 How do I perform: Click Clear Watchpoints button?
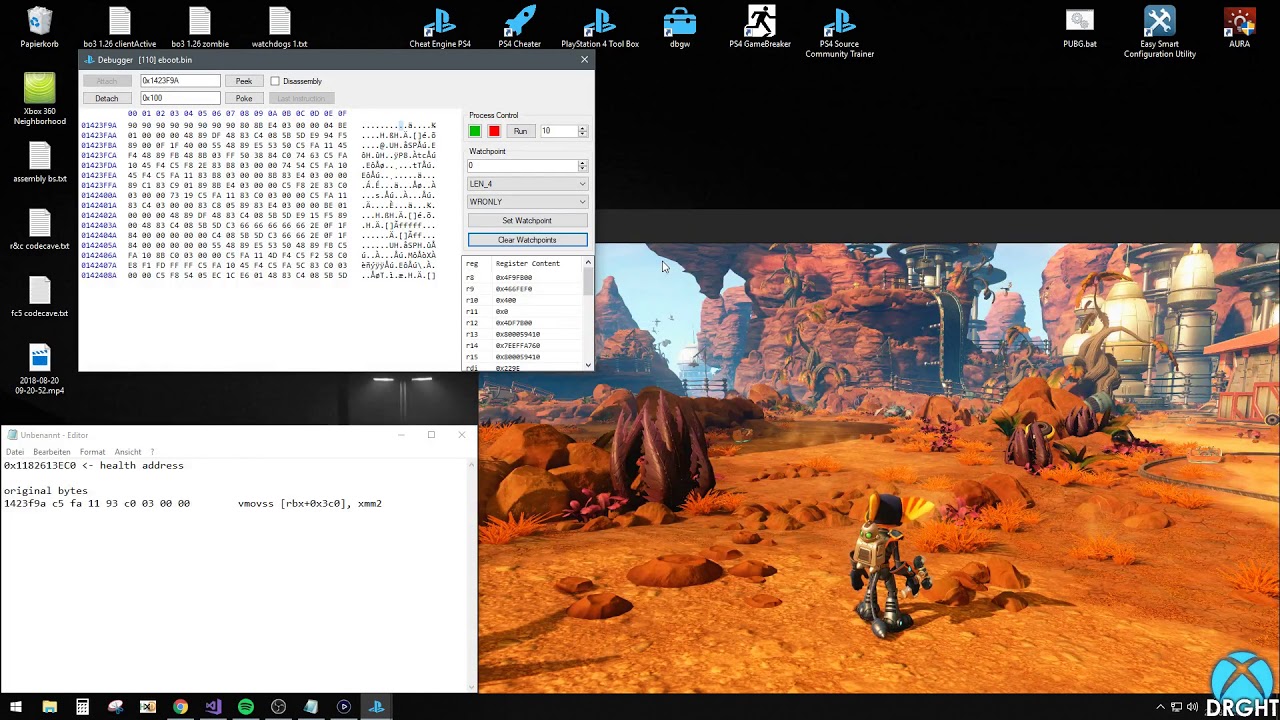pyautogui.click(x=527, y=240)
